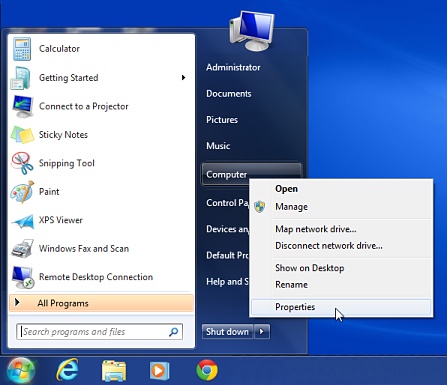Open Windows Fax and Scan icon
Viewport: 447px width, 385px height.
point(22,249)
